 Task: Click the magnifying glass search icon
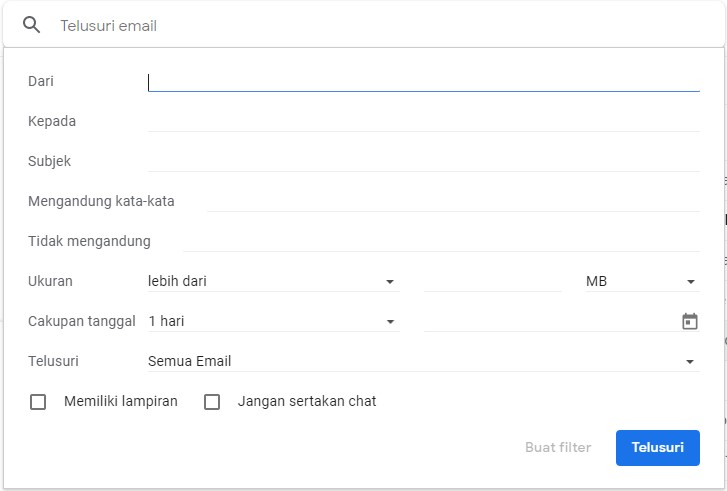[31, 25]
